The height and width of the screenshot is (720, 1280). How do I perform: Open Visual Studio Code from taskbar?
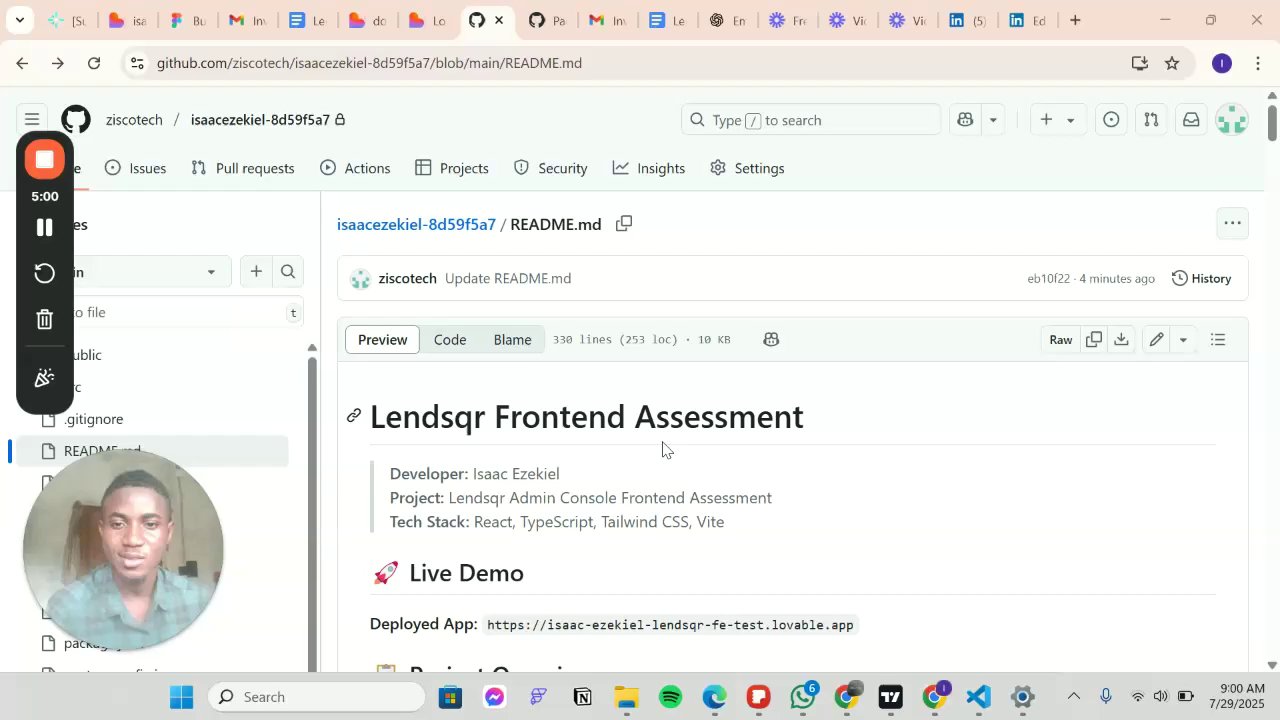coord(979,697)
